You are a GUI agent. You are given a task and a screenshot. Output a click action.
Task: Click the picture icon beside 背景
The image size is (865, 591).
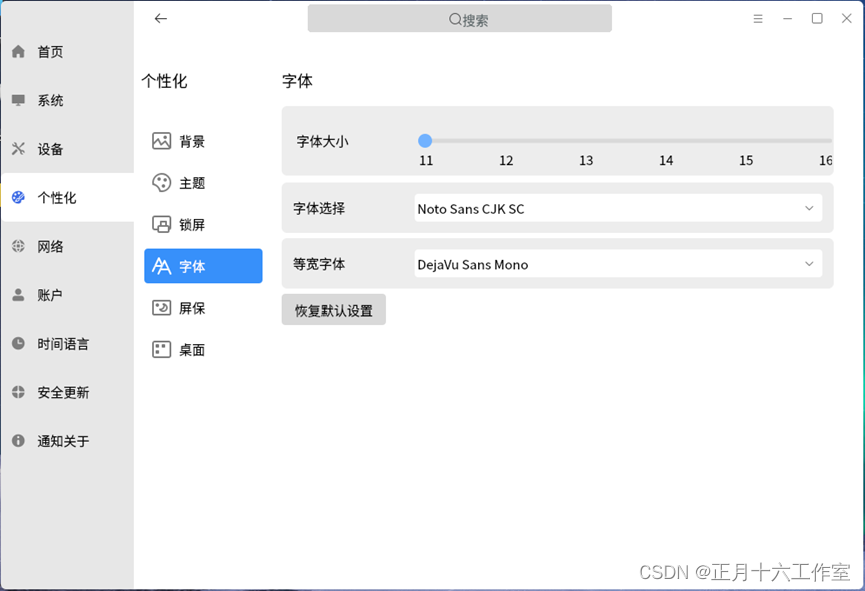[x=161, y=141]
